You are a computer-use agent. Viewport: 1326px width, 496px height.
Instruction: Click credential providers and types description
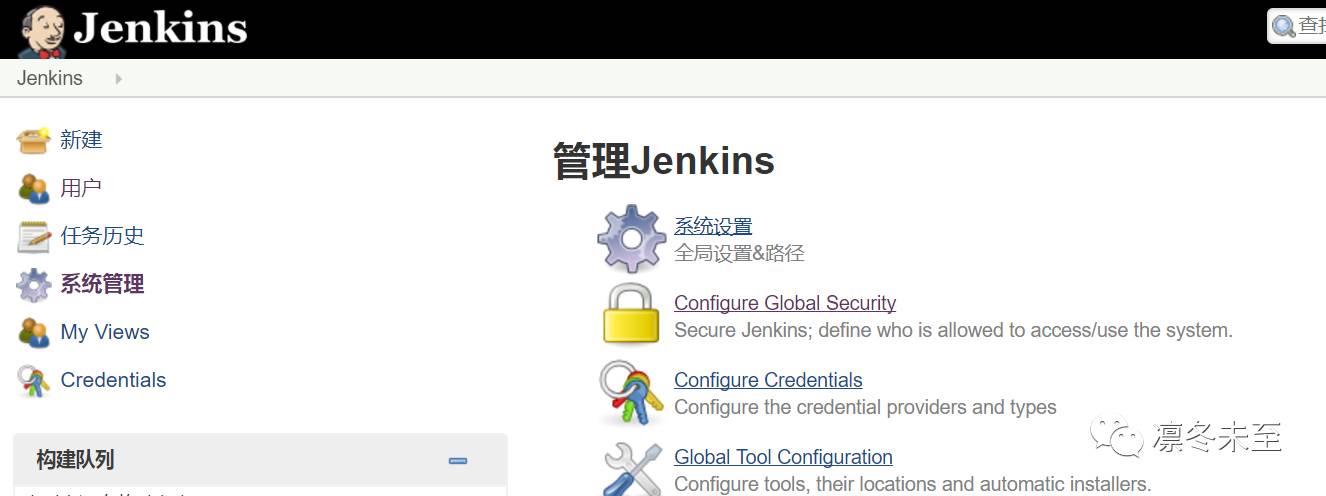pyautogui.click(x=865, y=407)
